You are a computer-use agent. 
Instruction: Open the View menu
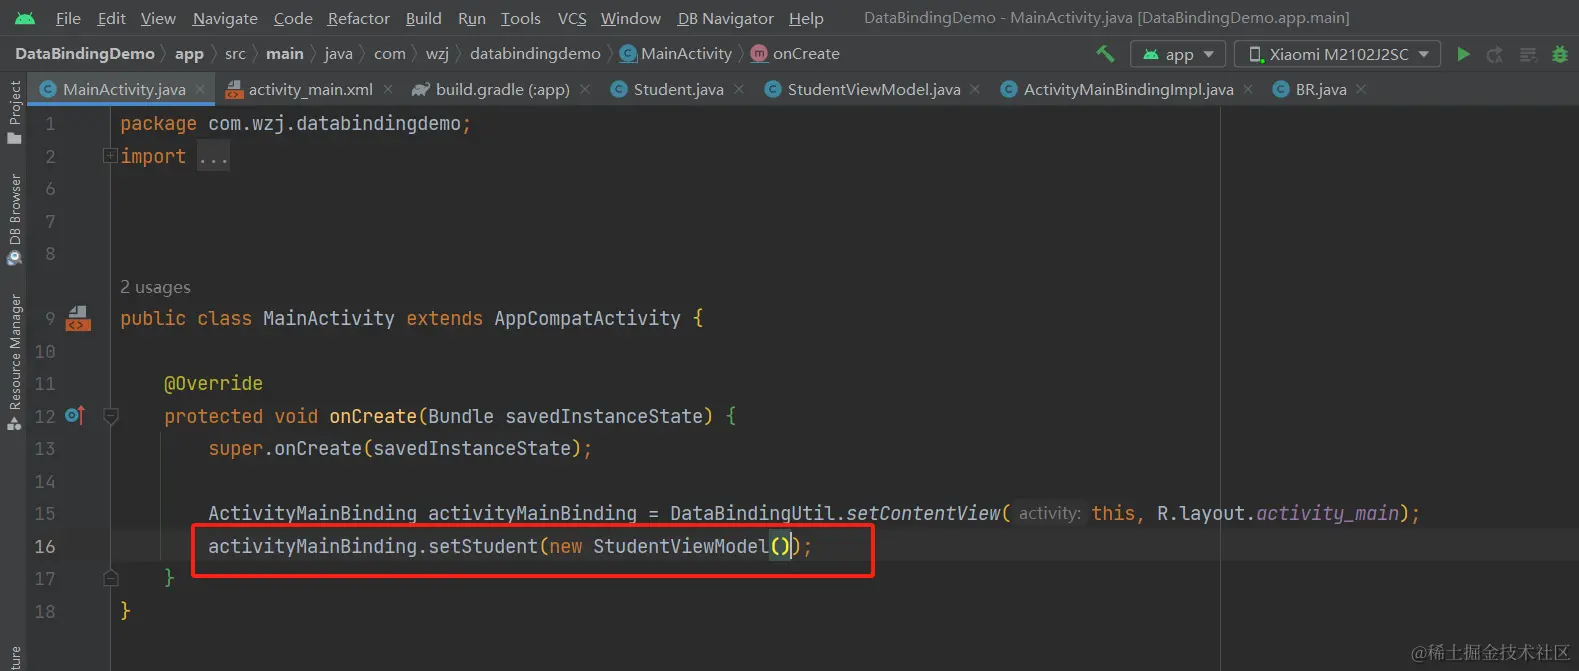[x=158, y=18]
